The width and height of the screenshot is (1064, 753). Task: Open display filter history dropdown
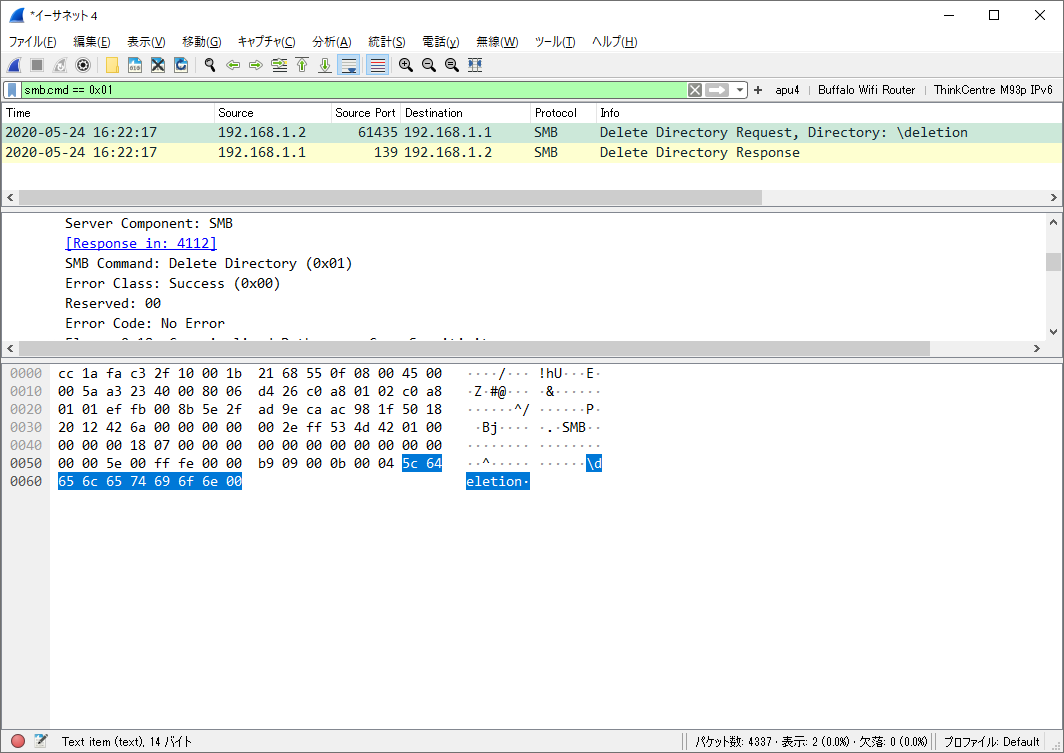(x=740, y=90)
